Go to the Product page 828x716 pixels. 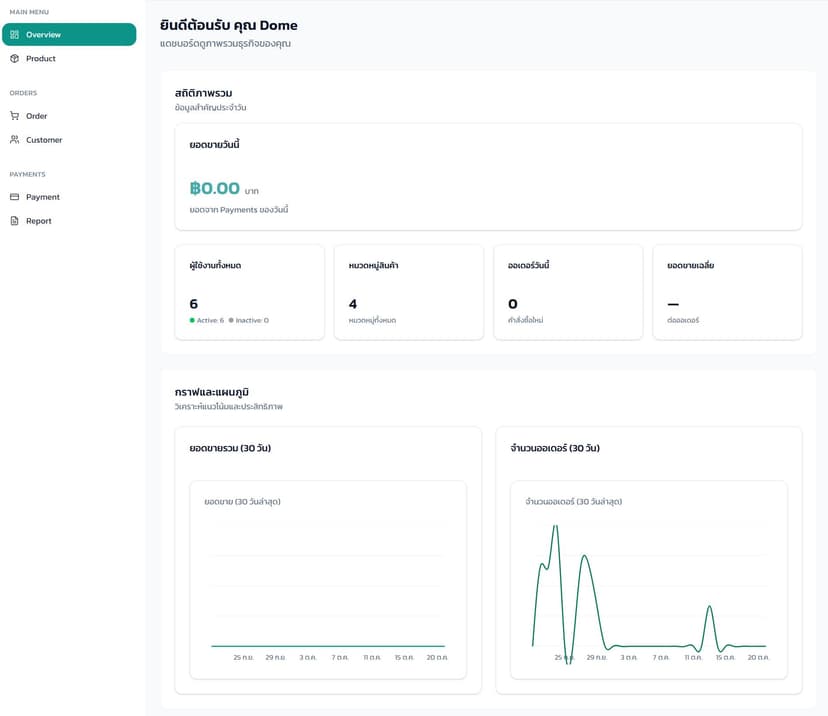69,58
